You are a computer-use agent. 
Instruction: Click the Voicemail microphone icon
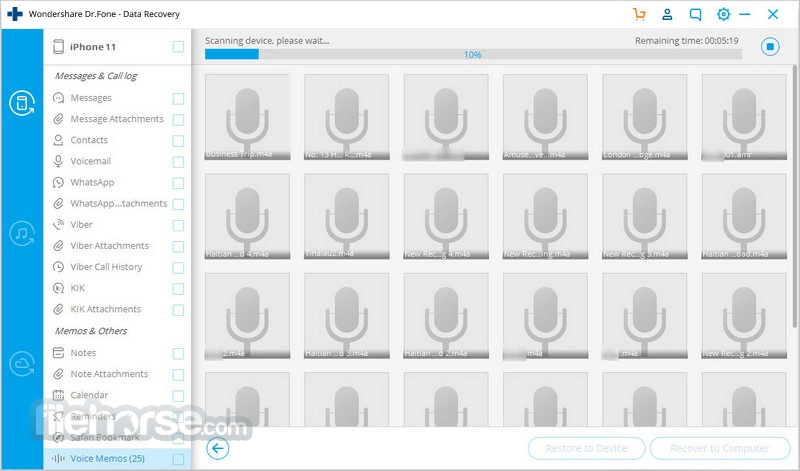[59, 161]
